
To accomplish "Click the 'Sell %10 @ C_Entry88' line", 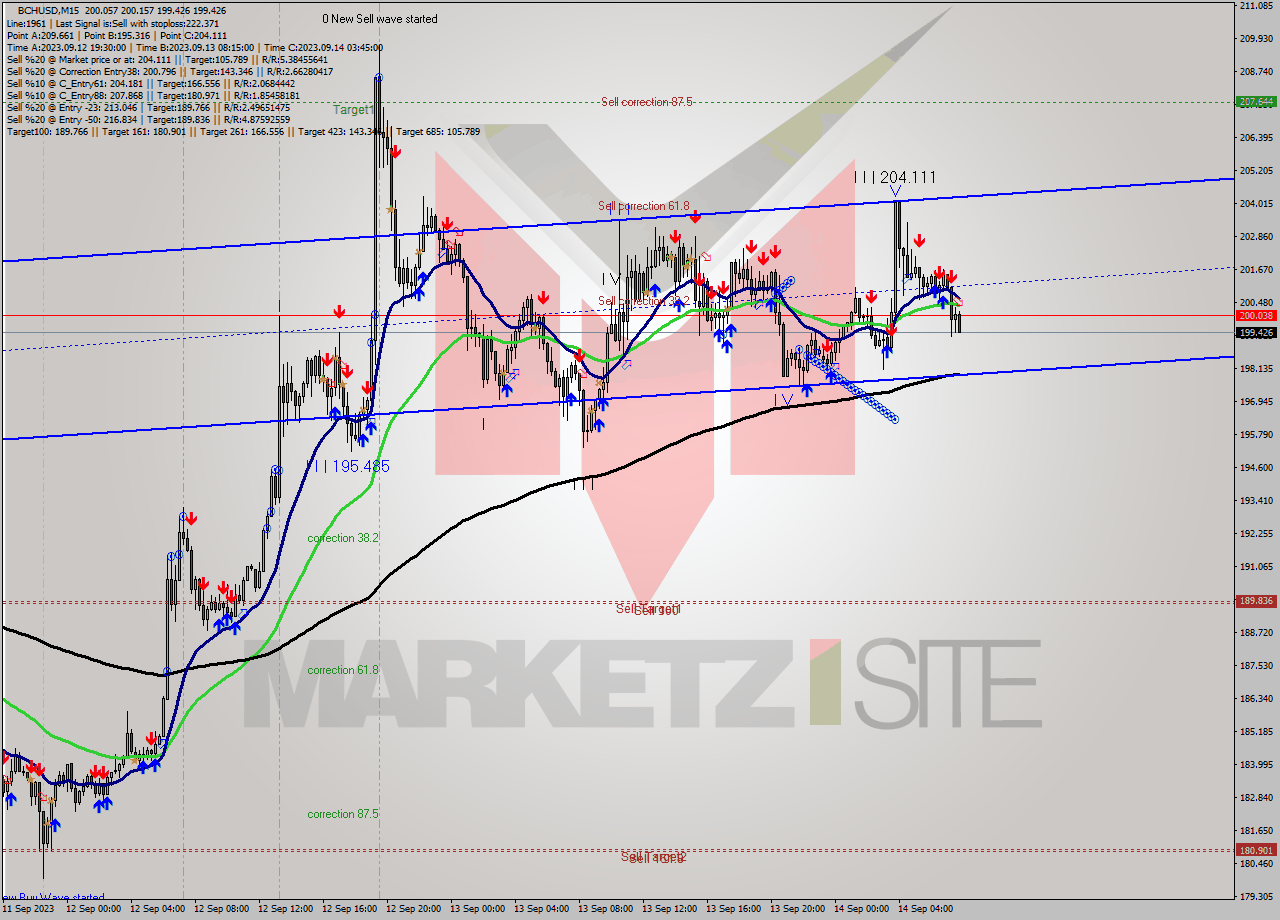I will tap(155, 95).
